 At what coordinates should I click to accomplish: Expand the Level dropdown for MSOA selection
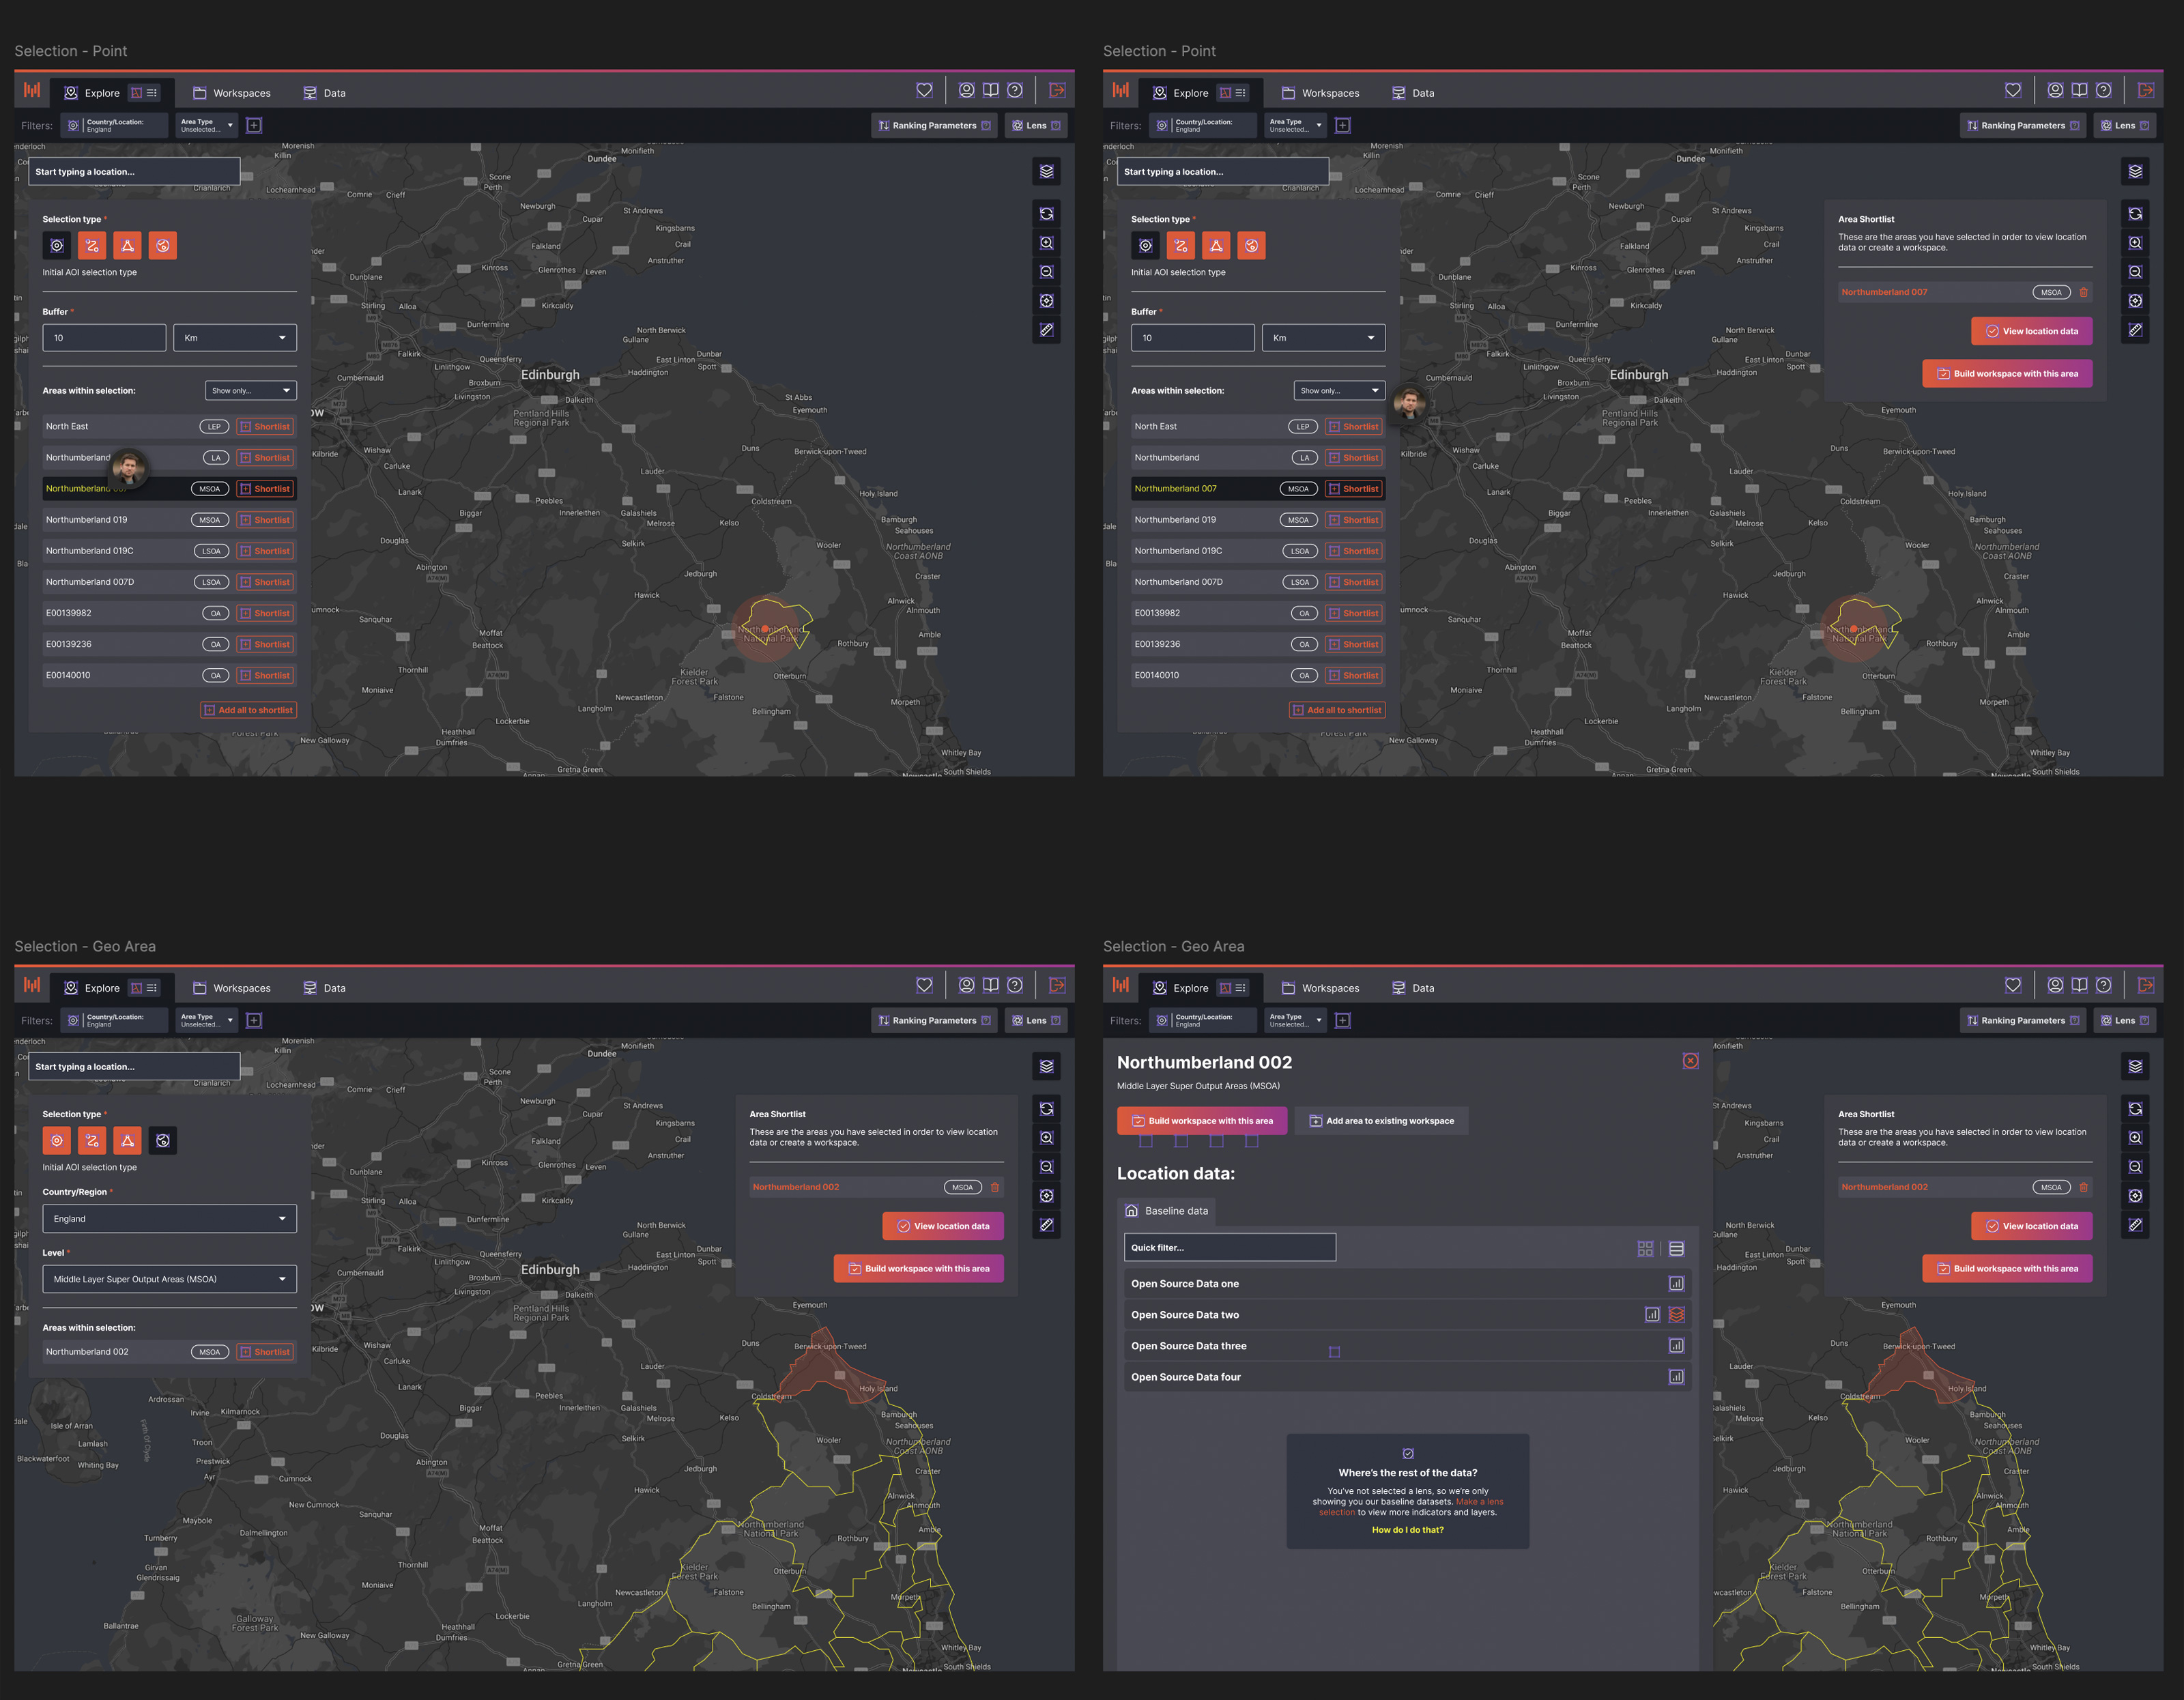(278, 1278)
